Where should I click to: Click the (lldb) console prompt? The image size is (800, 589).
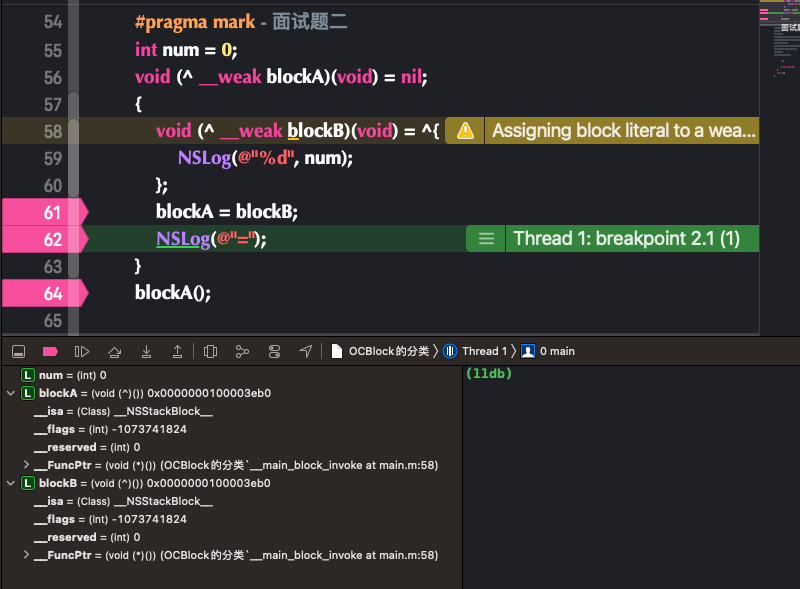[x=488, y=374]
